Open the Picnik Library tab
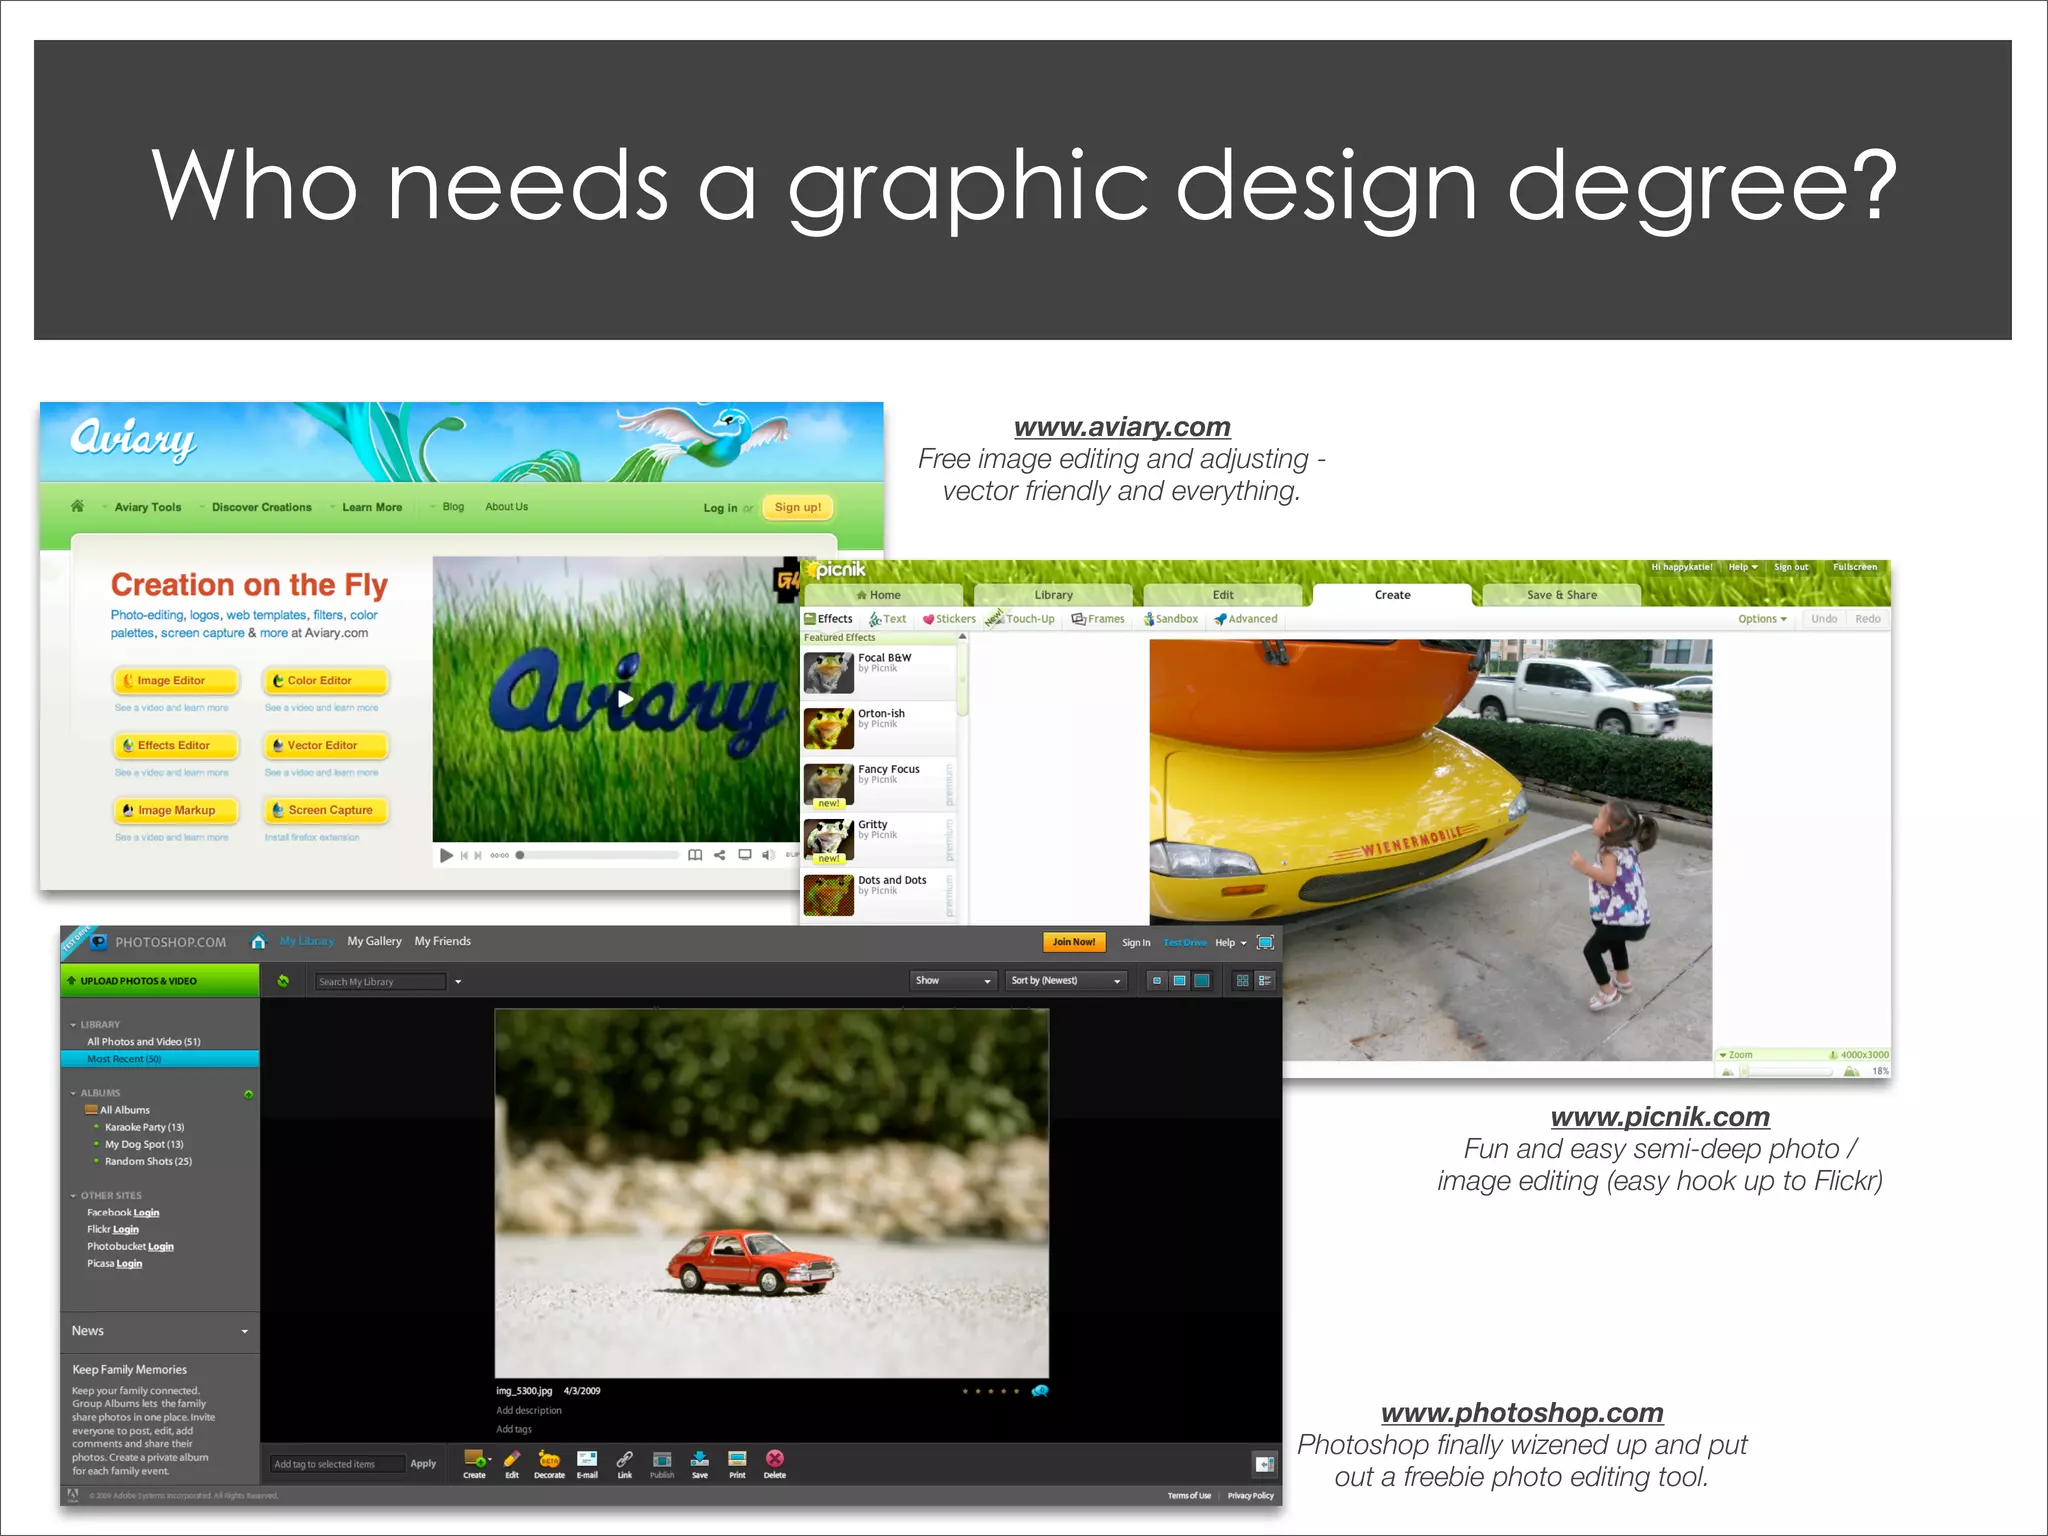This screenshot has width=2048, height=1536. pyautogui.click(x=1053, y=595)
